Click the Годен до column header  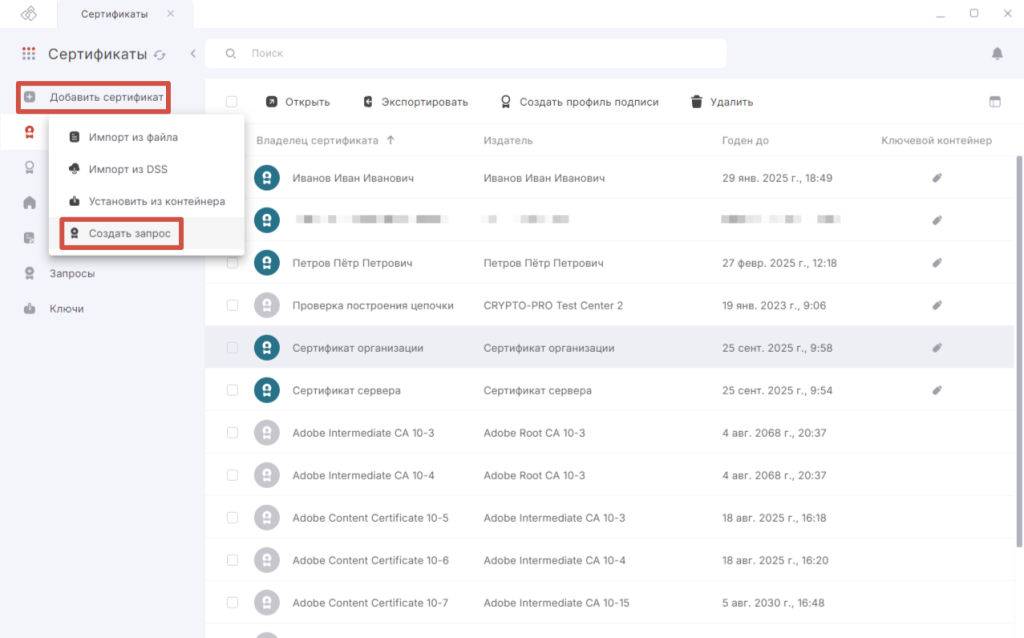(745, 140)
